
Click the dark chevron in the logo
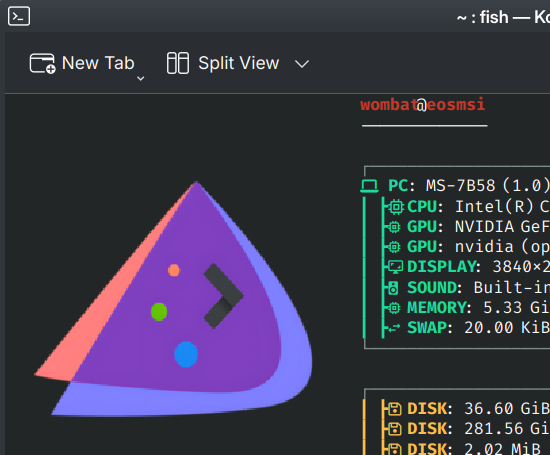tap(223, 296)
